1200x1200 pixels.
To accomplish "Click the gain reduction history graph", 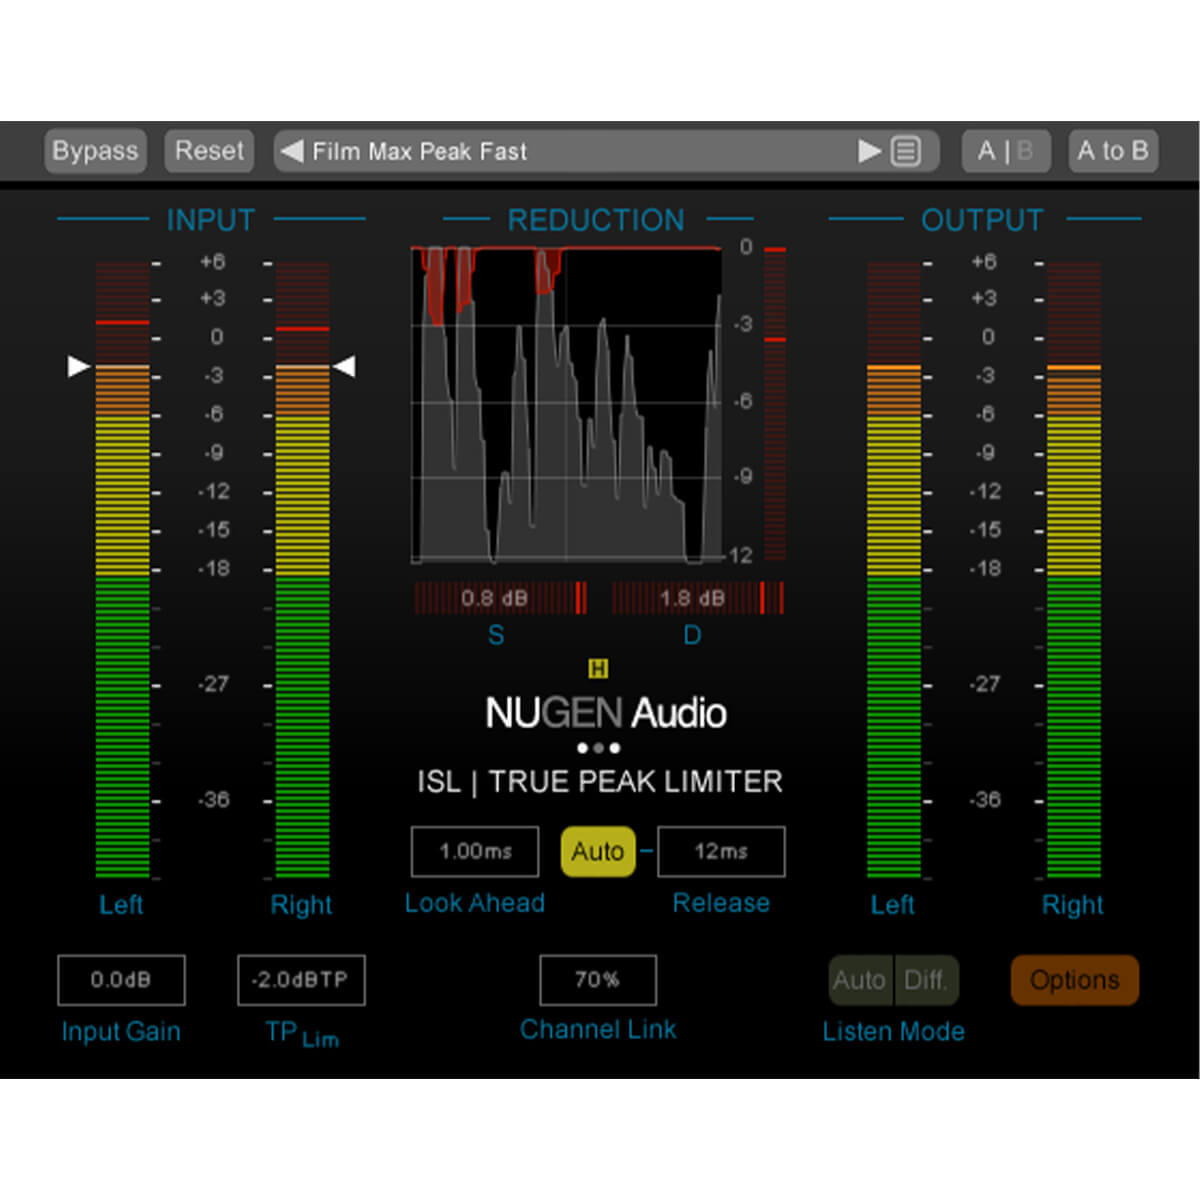I will 567,405.
